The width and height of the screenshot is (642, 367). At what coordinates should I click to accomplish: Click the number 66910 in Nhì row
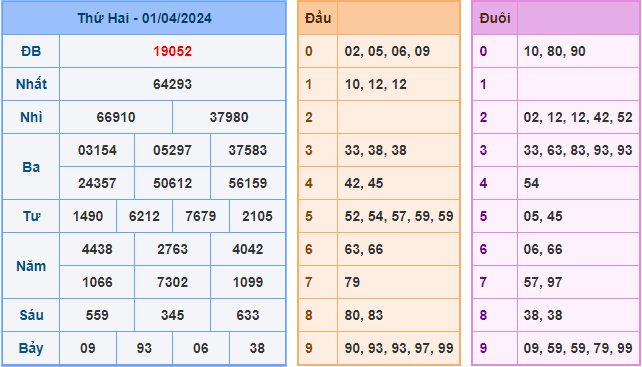click(116, 118)
